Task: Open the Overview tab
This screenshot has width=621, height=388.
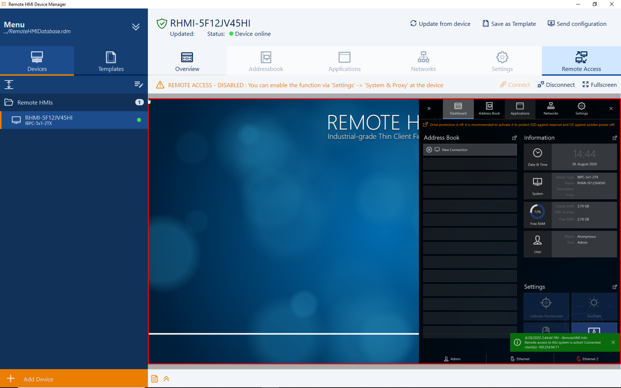Action: click(x=187, y=61)
